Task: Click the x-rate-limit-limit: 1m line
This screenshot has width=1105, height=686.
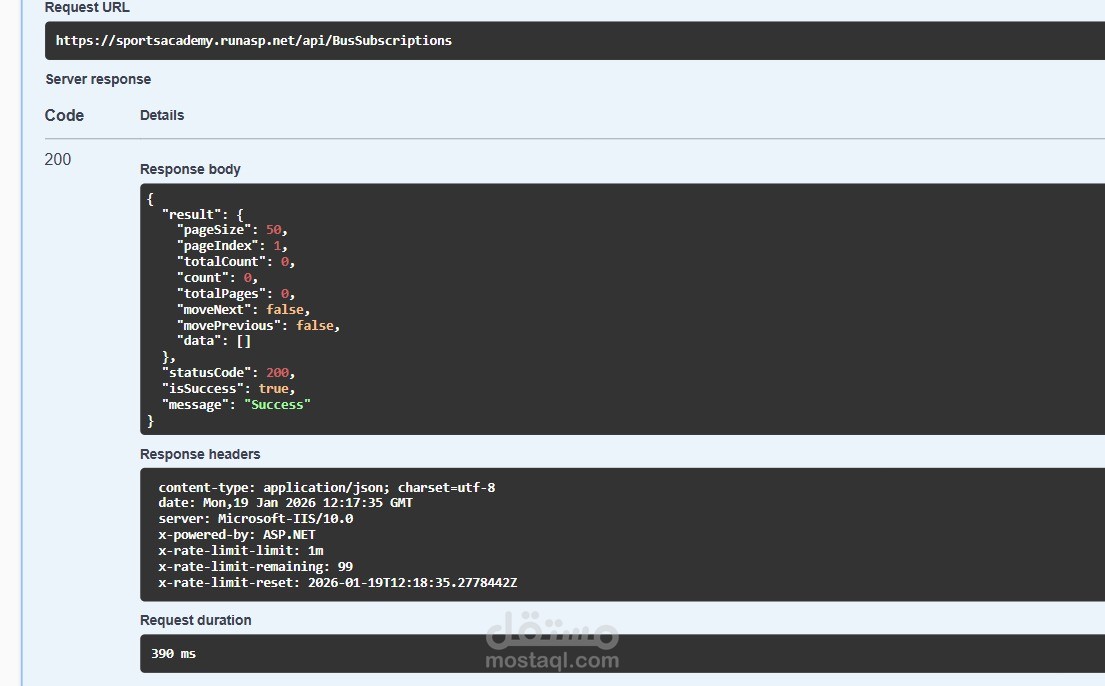Action: pyautogui.click(x=241, y=551)
